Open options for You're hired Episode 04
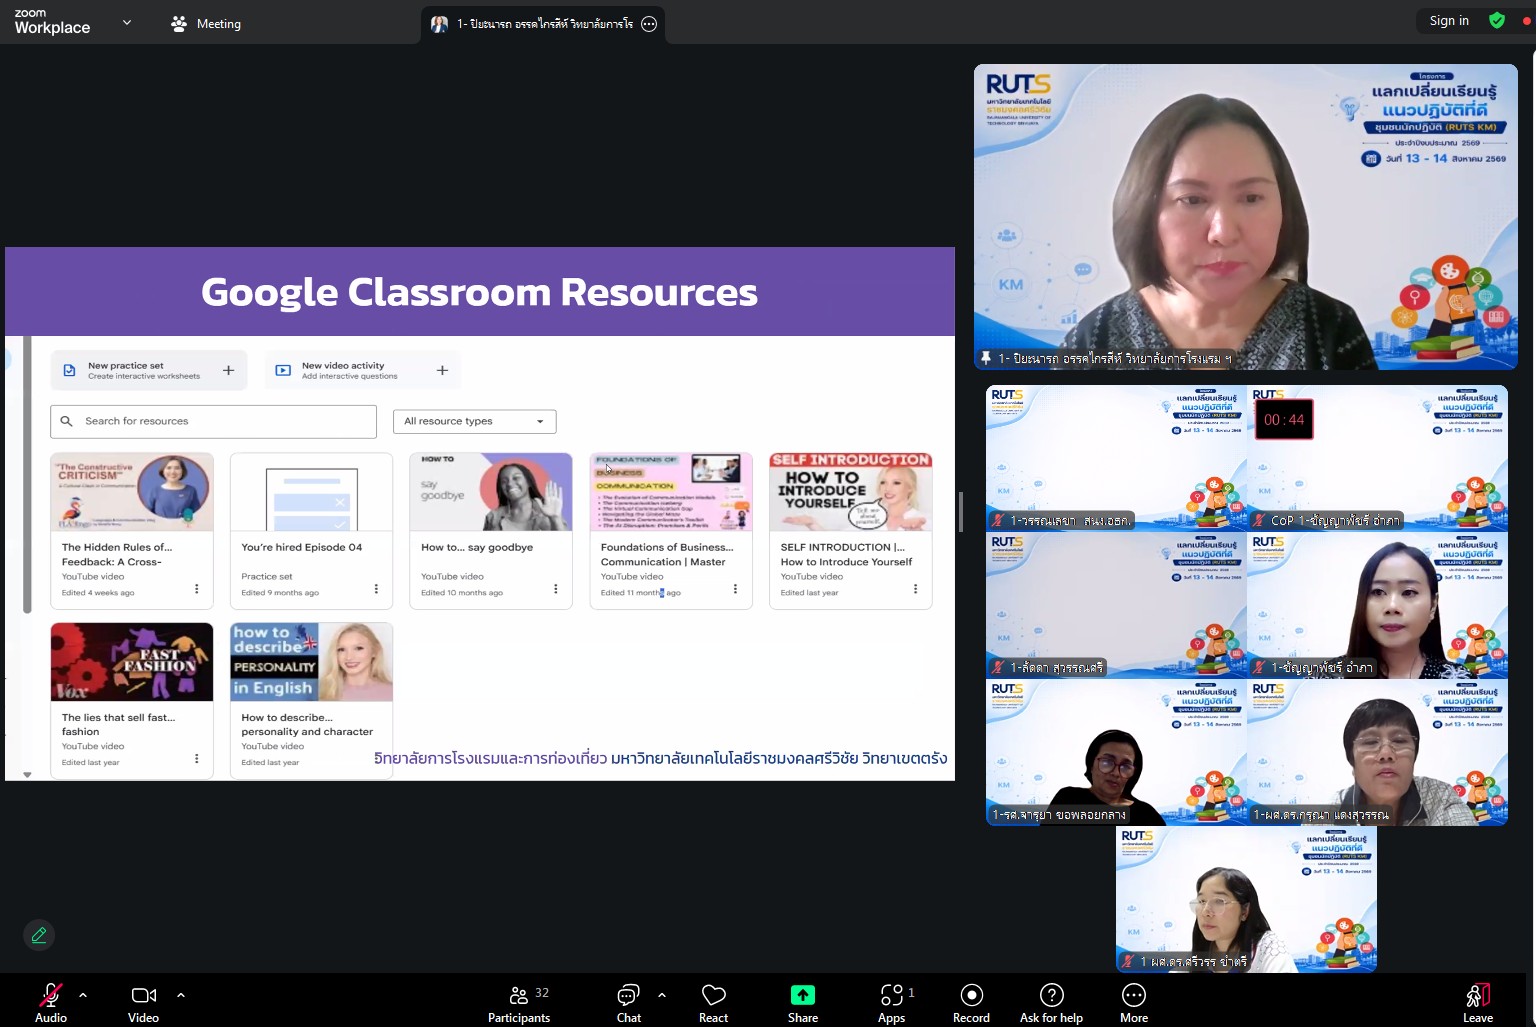 click(x=376, y=589)
